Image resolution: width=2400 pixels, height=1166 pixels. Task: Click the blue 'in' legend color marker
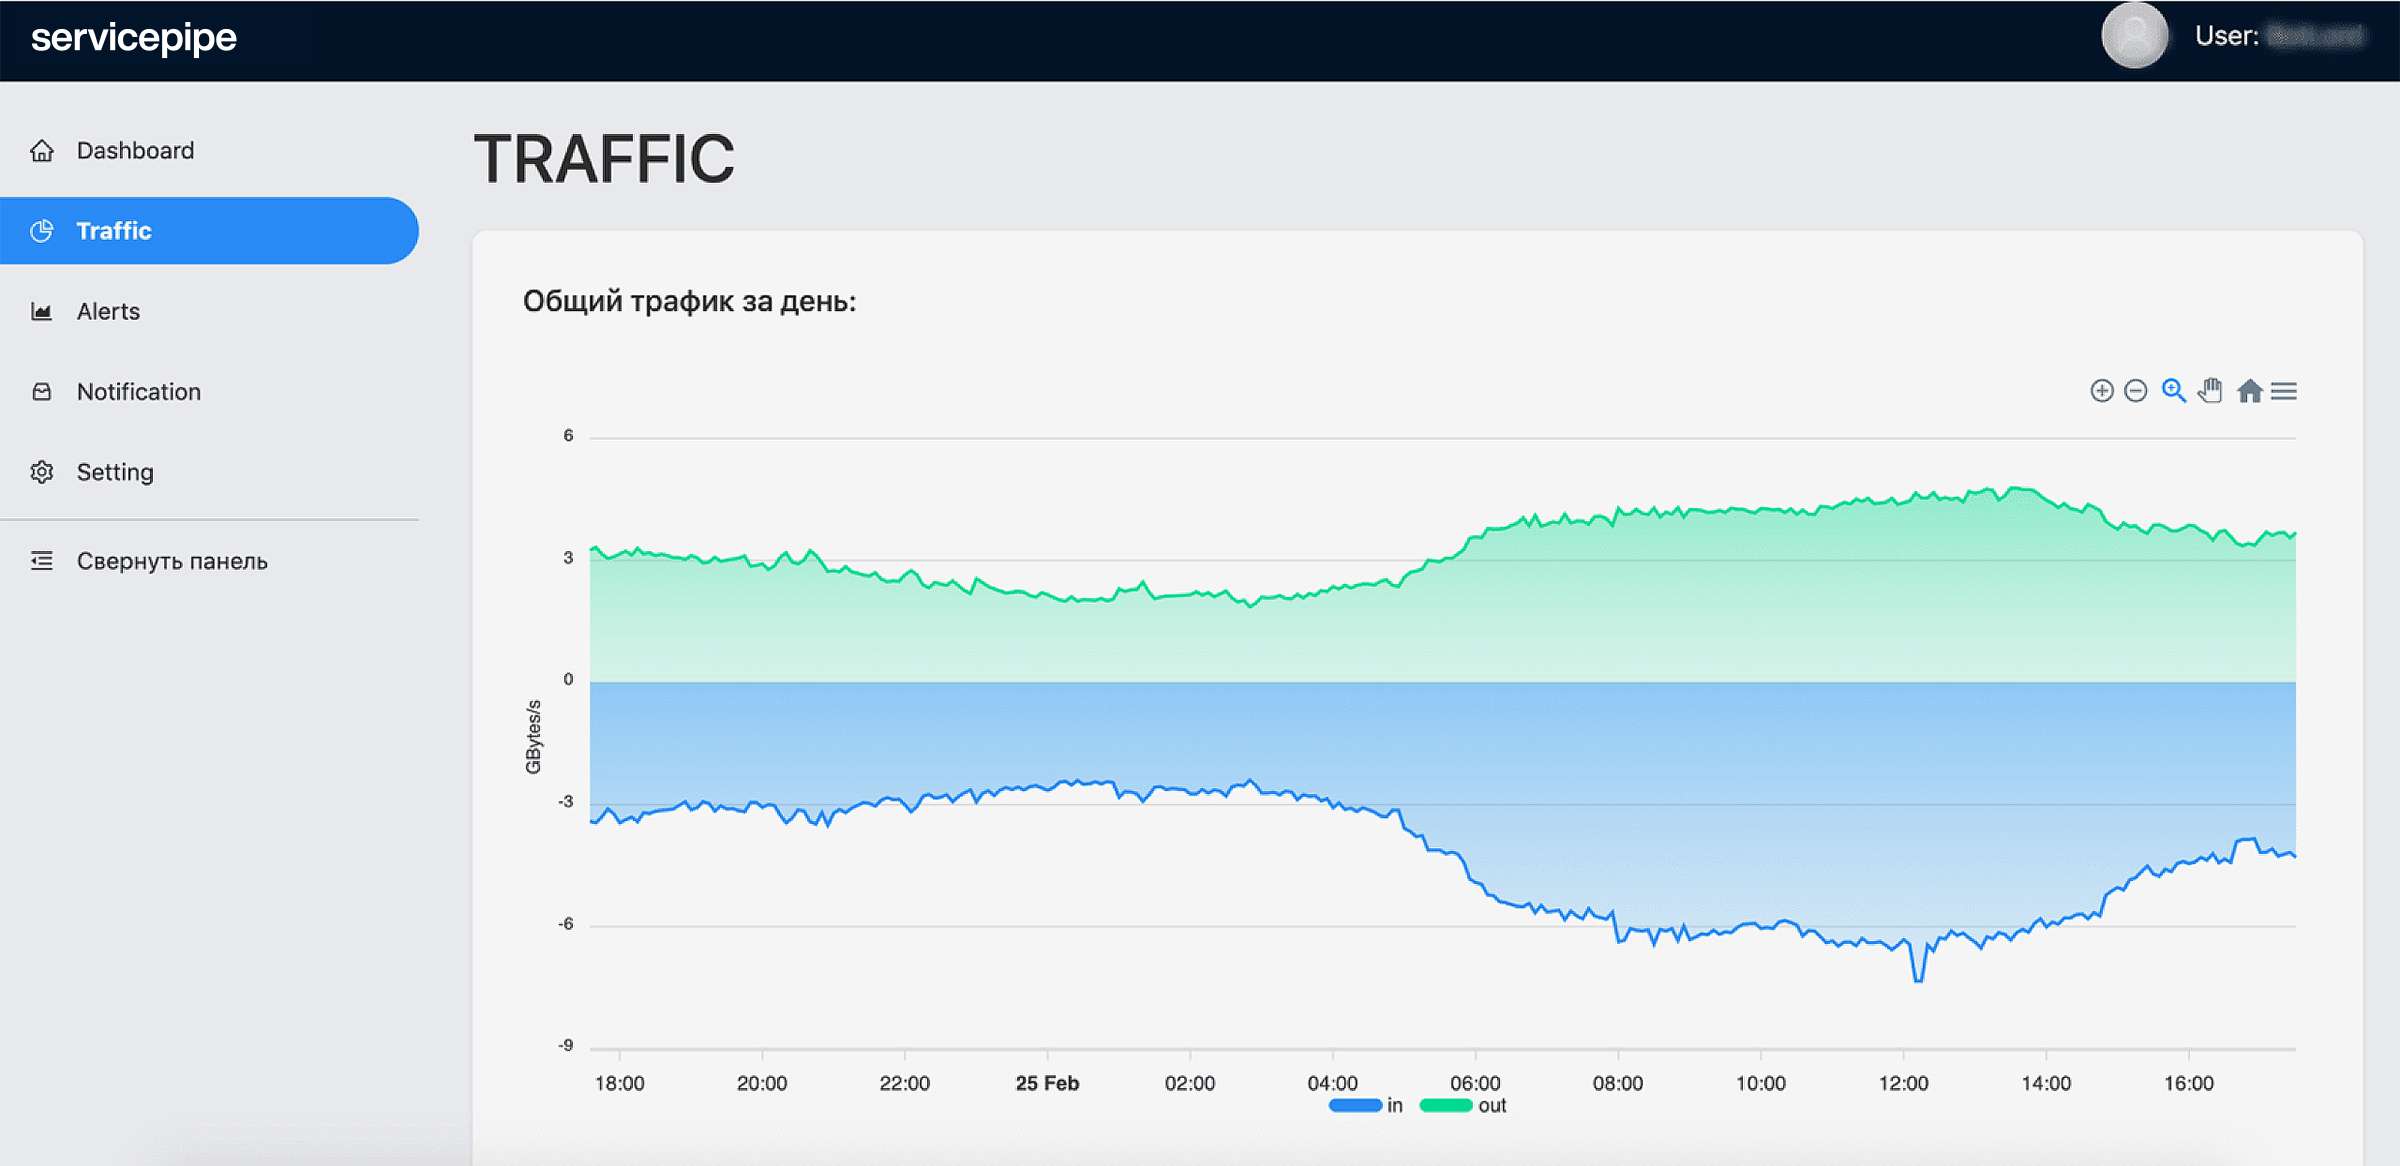pos(1355,1105)
